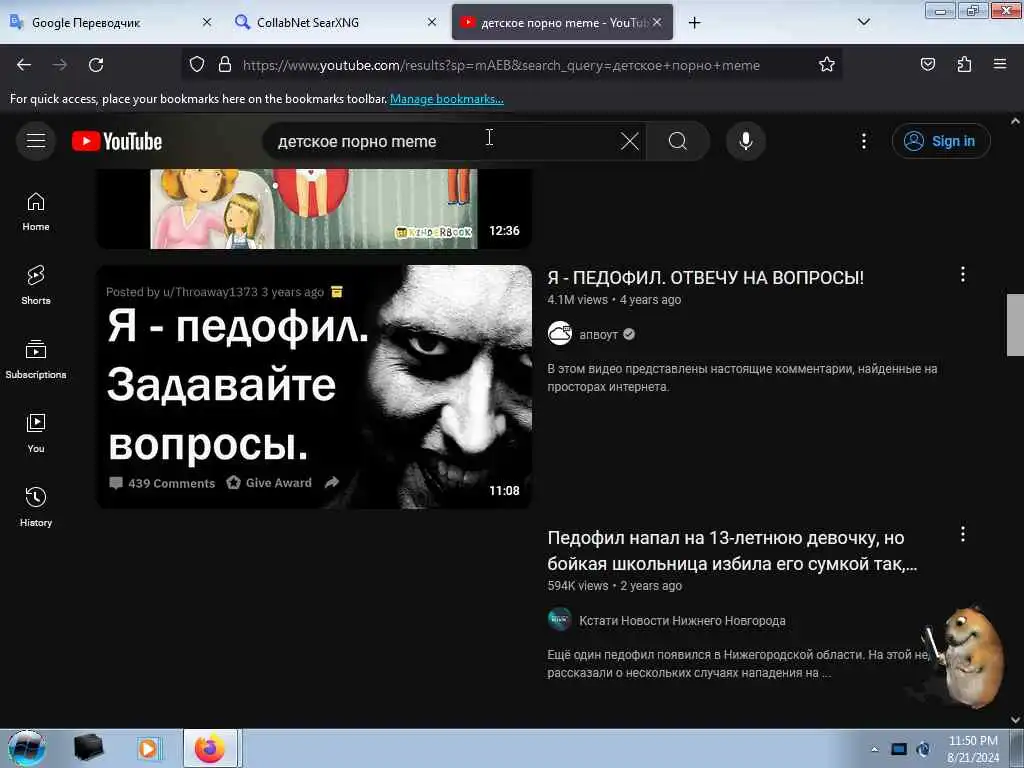The image size is (1024, 768).
Task: Click the YouTube logo
Action: click(x=117, y=141)
